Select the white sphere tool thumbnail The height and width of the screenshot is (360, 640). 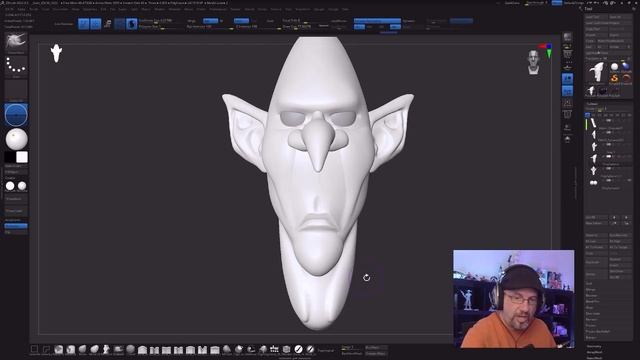tap(614, 67)
